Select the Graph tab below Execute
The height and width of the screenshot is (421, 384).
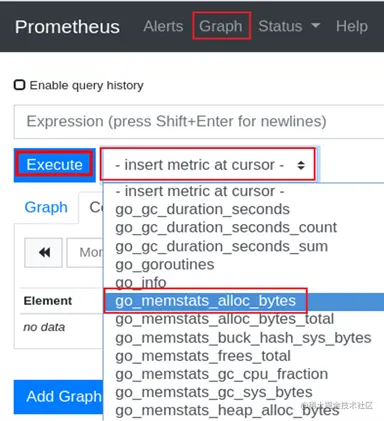pyautogui.click(x=46, y=207)
